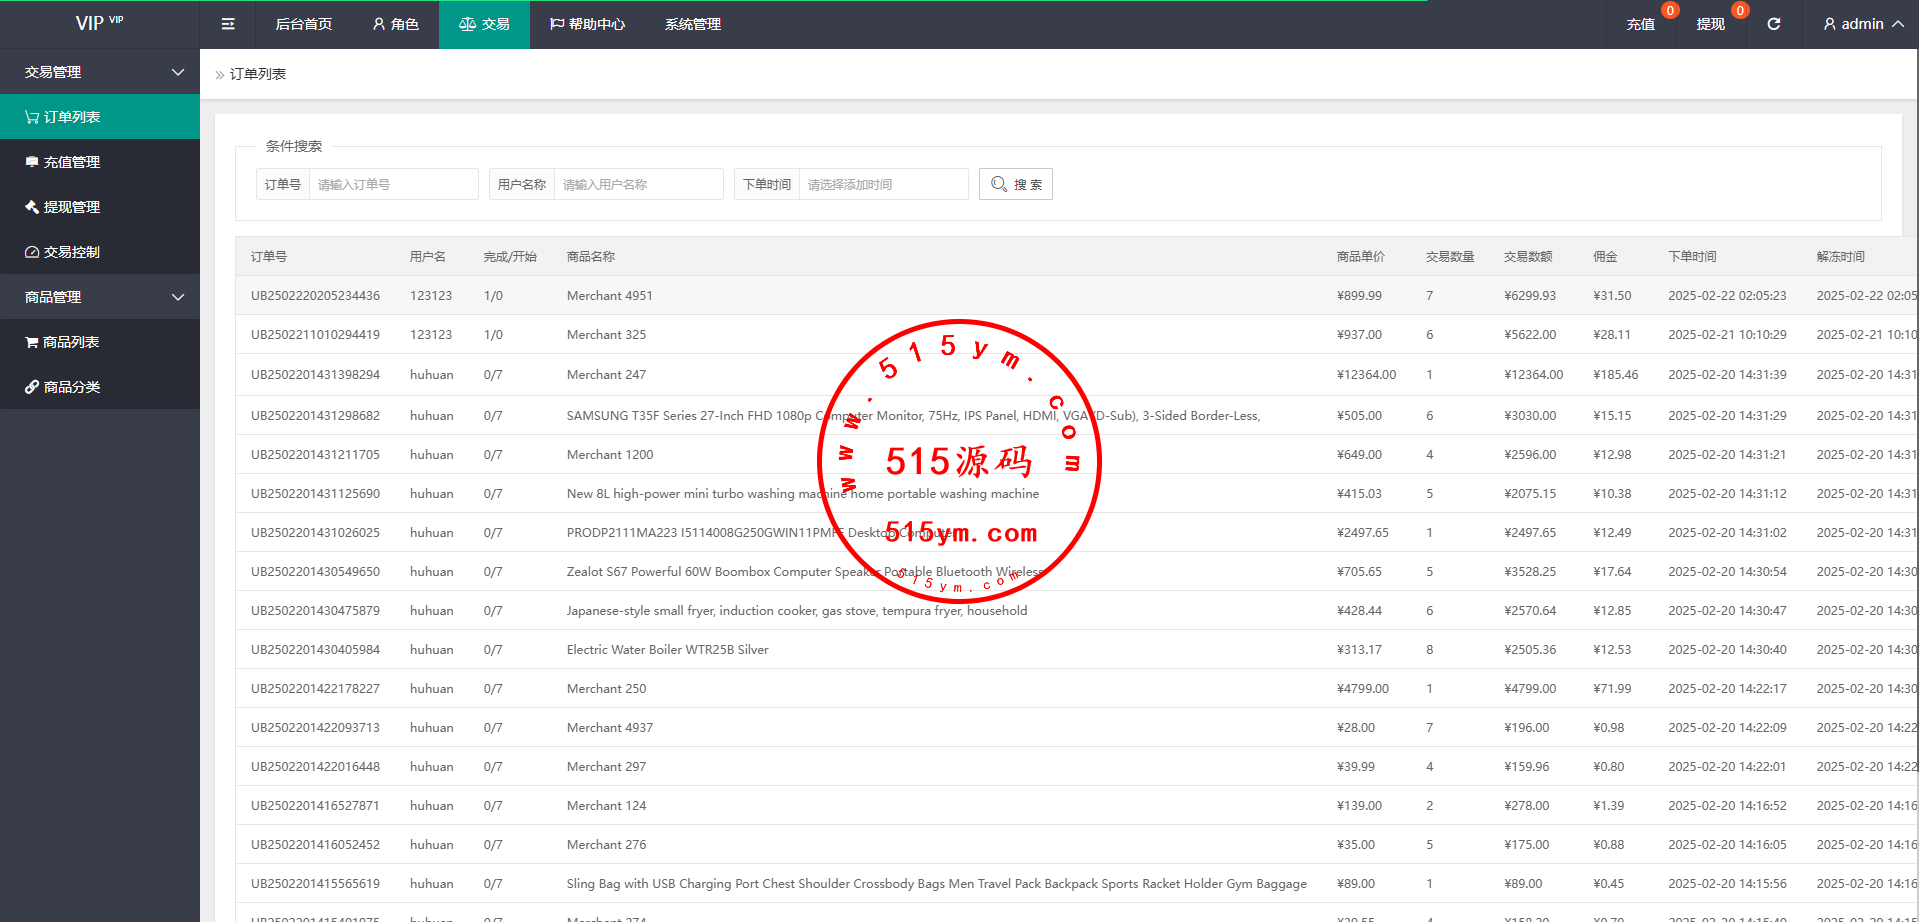Viewport: 1919px width, 922px height.
Task: Switch to the 角色 top menu
Action: 395,24
